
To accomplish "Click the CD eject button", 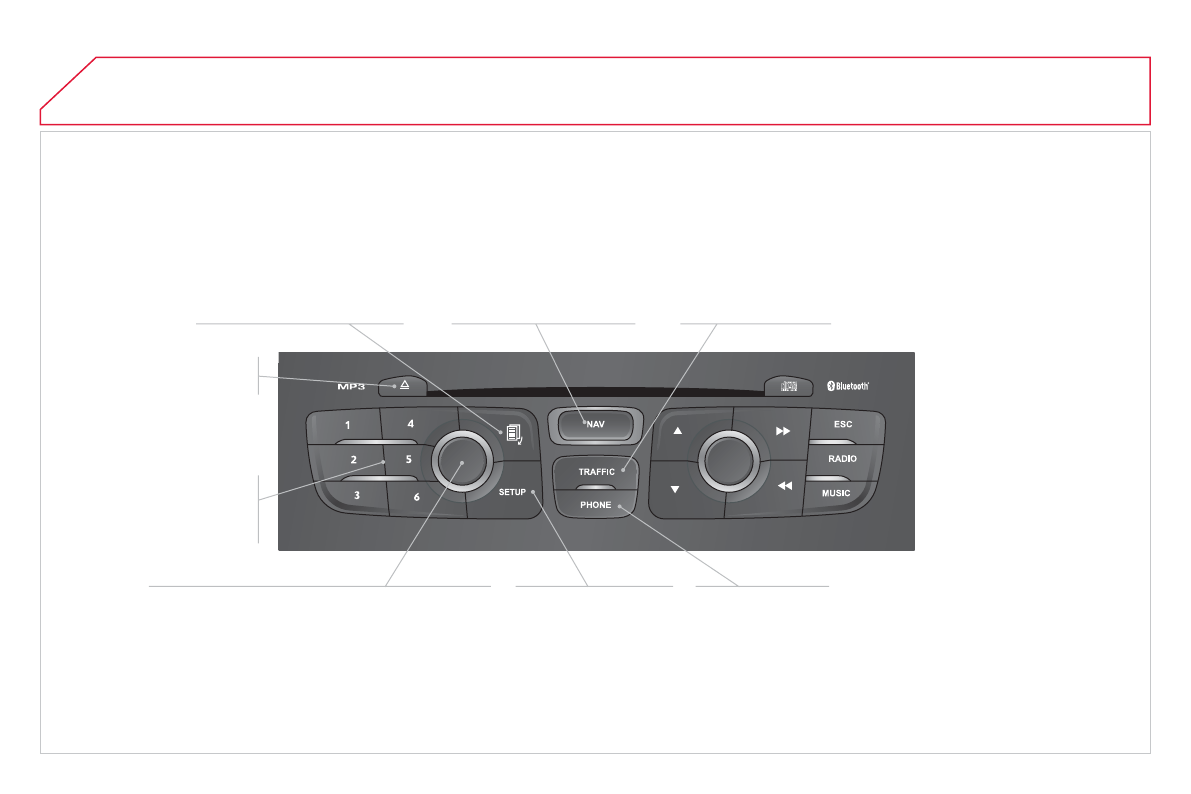I will [x=403, y=386].
